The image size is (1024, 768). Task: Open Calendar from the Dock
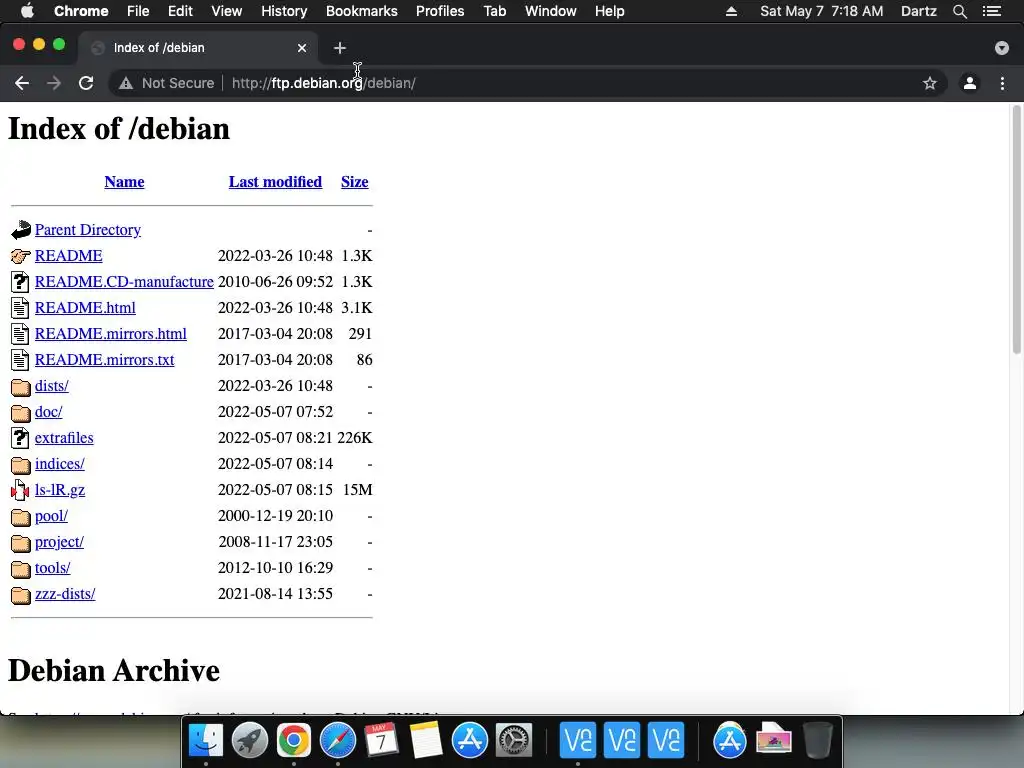381,740
